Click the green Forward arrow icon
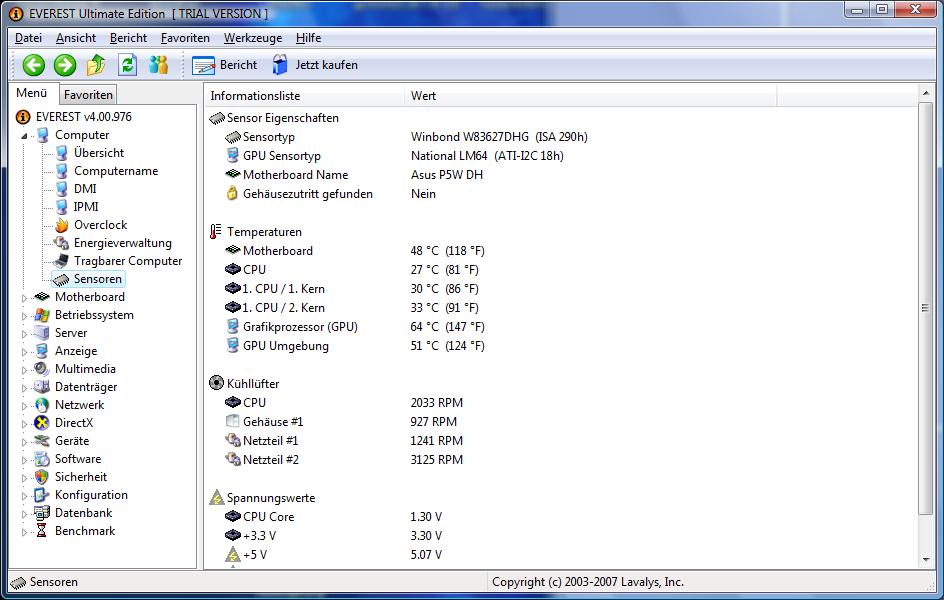Screen dimensions: 944x600 click(x=65, y=65)
